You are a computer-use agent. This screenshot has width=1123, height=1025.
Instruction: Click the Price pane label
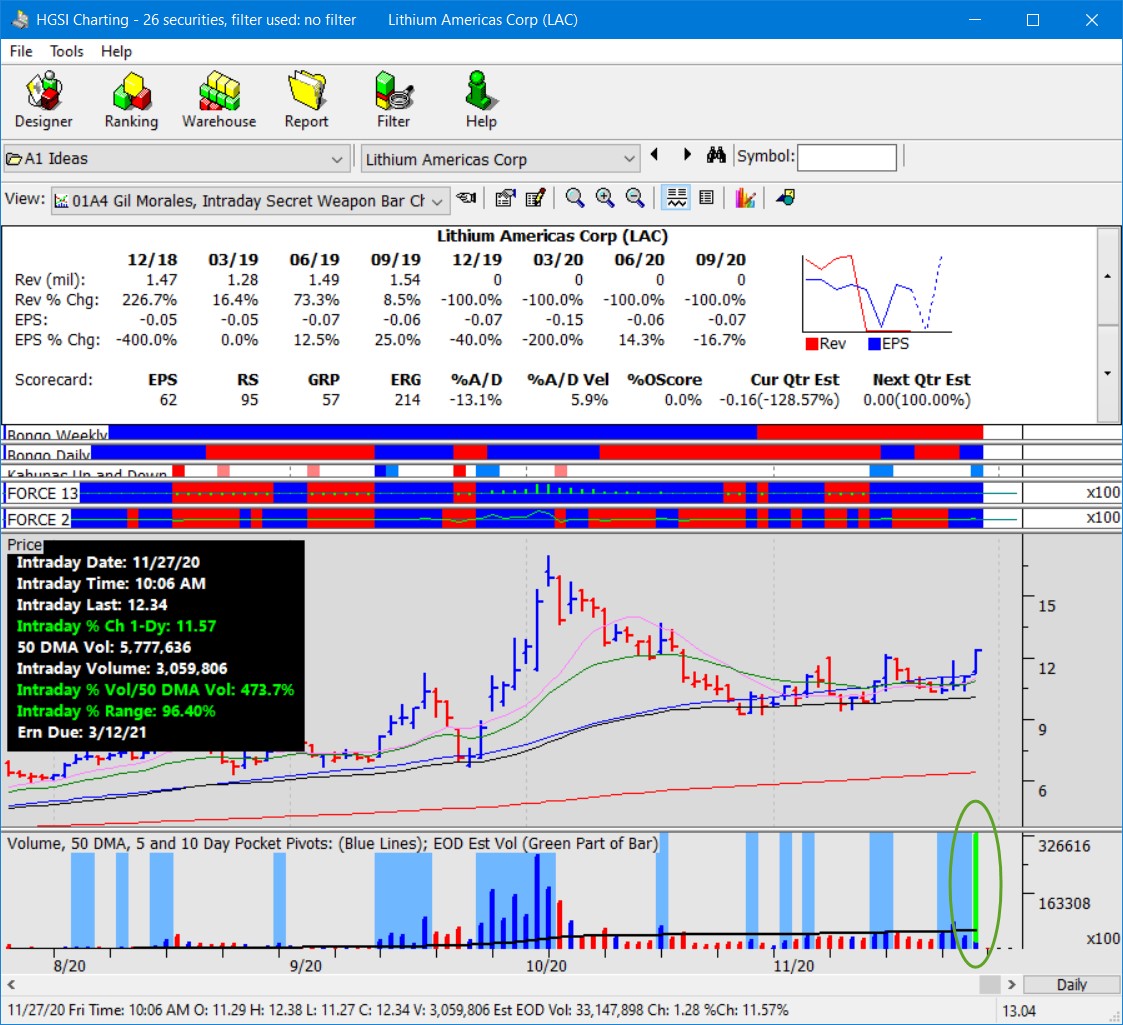[x=24, y=545]
